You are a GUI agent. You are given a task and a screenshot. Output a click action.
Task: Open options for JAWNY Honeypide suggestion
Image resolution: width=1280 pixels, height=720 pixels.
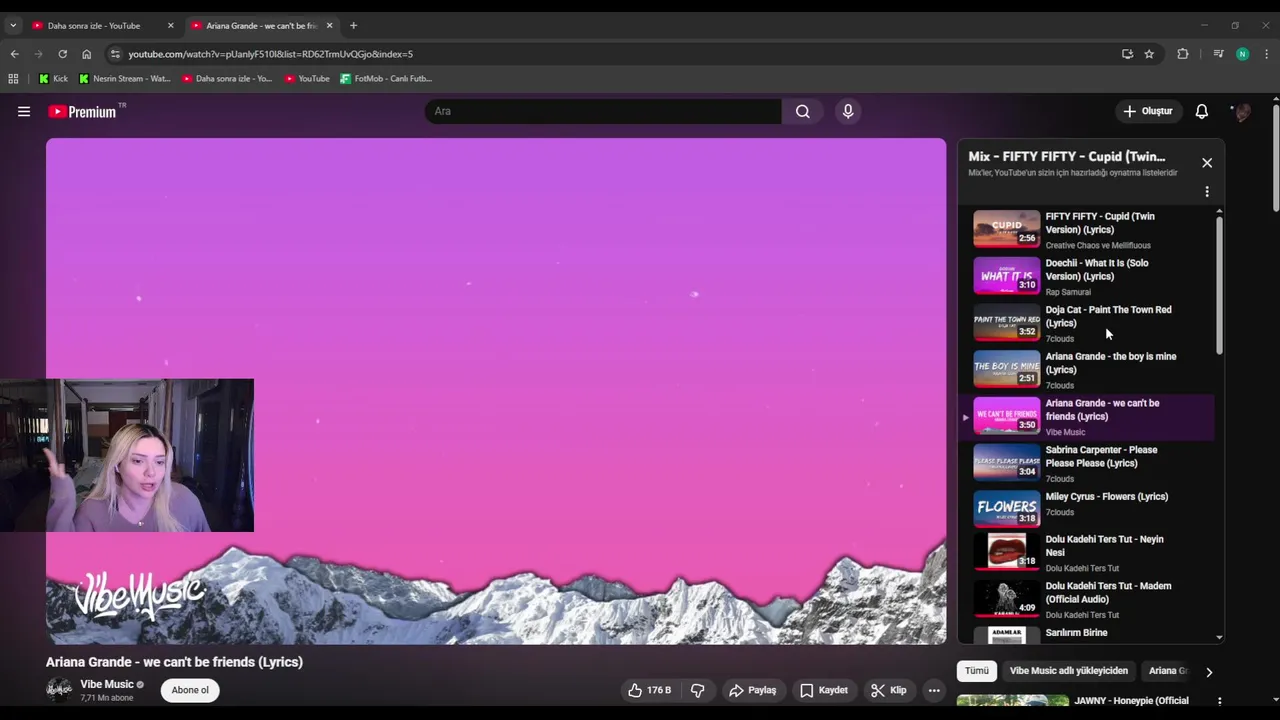[1219, 701]
